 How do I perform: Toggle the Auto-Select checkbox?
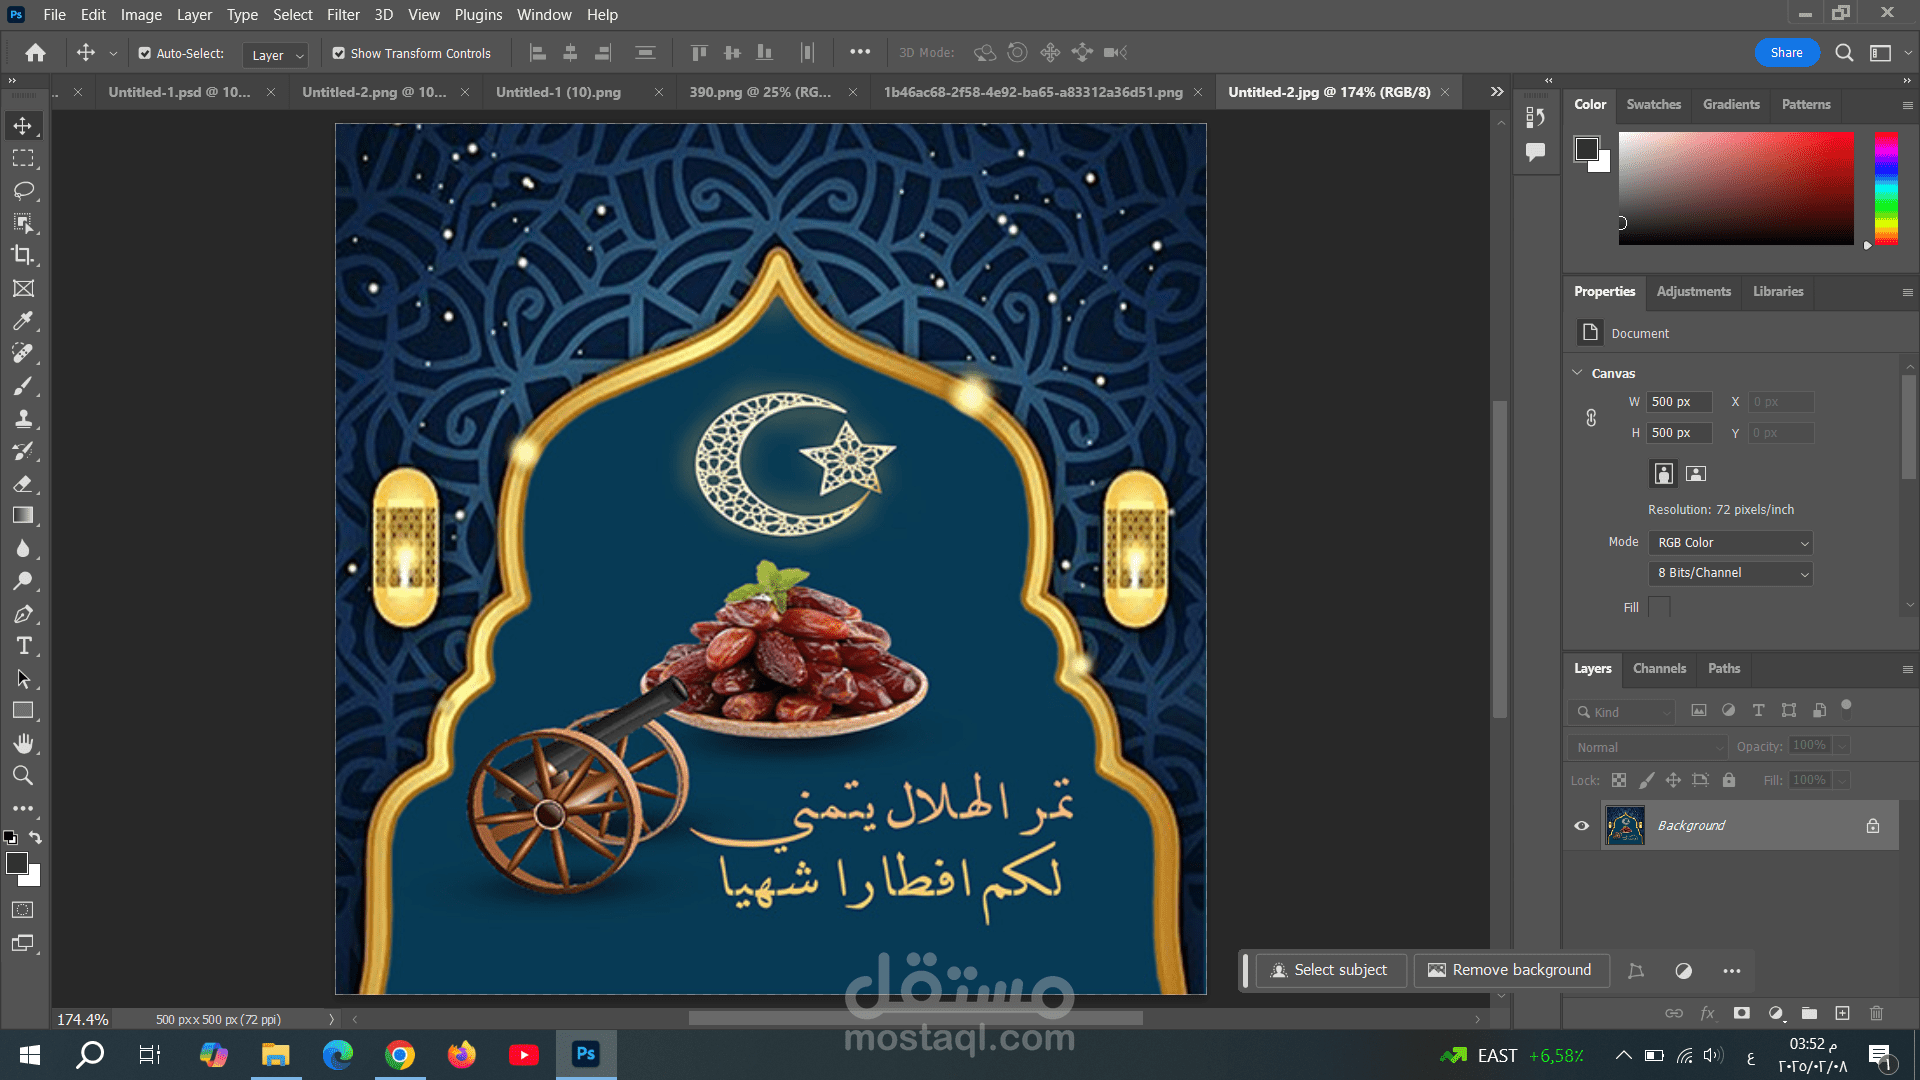click(145, 53)
